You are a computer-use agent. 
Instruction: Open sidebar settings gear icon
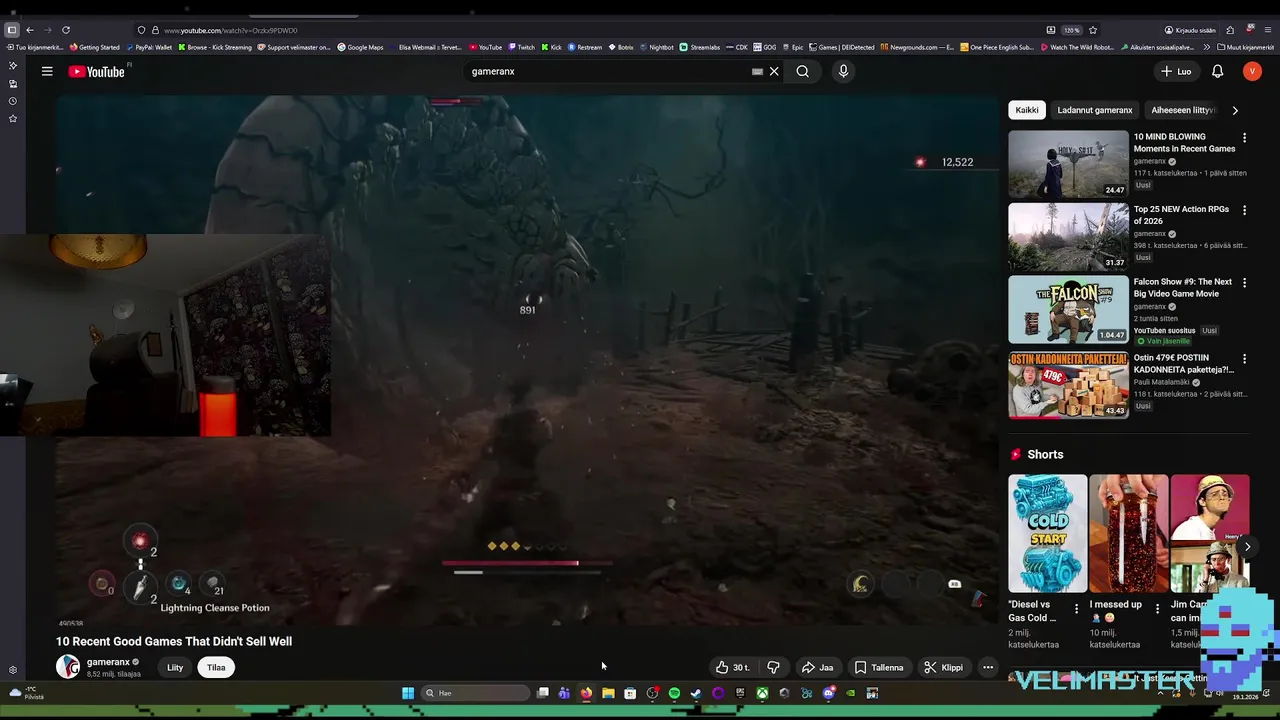coord(12,670)
